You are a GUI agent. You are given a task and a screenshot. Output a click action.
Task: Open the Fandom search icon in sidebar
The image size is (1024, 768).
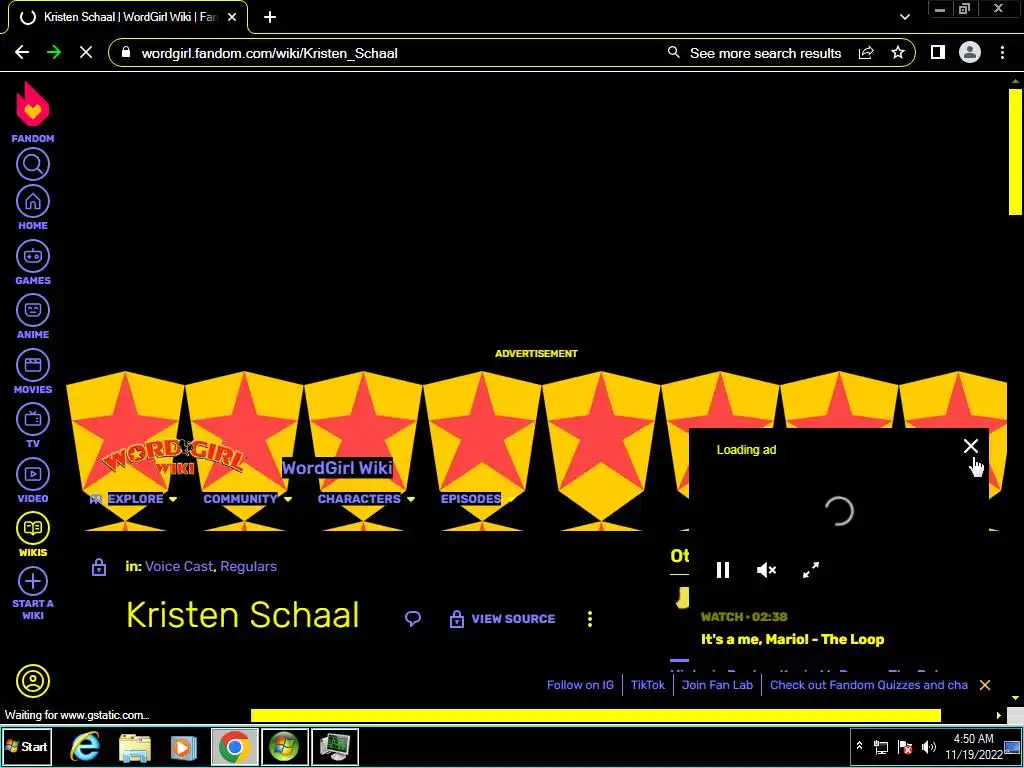pyautogui.click(x=33, y=164)
